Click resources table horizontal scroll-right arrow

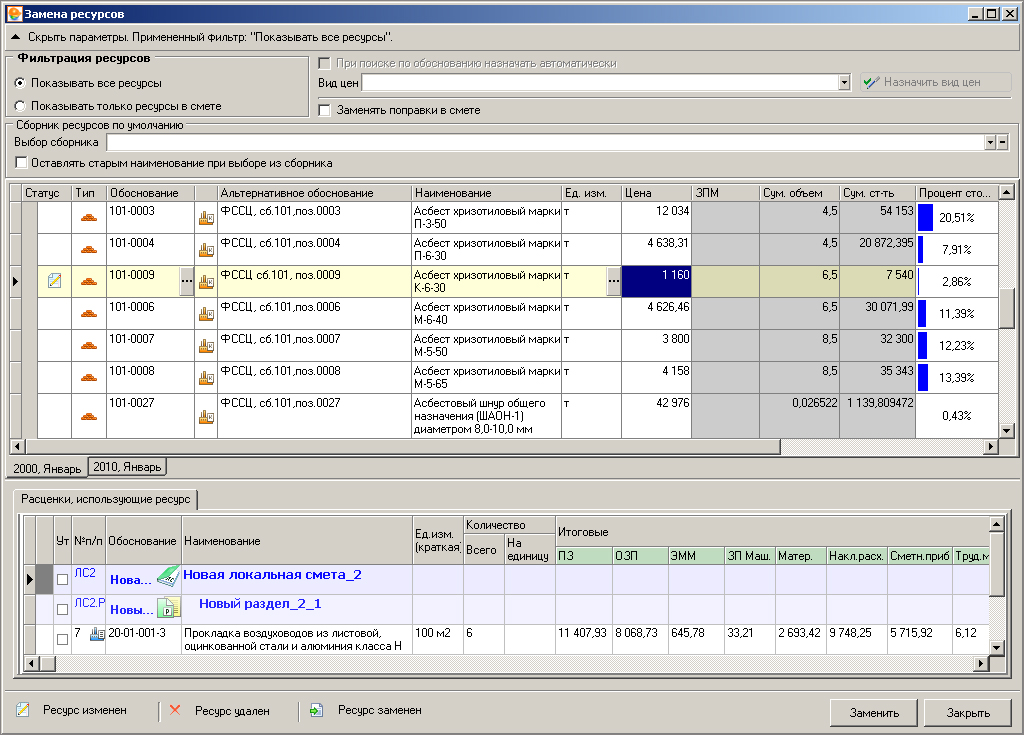click(x=991, y=446)
